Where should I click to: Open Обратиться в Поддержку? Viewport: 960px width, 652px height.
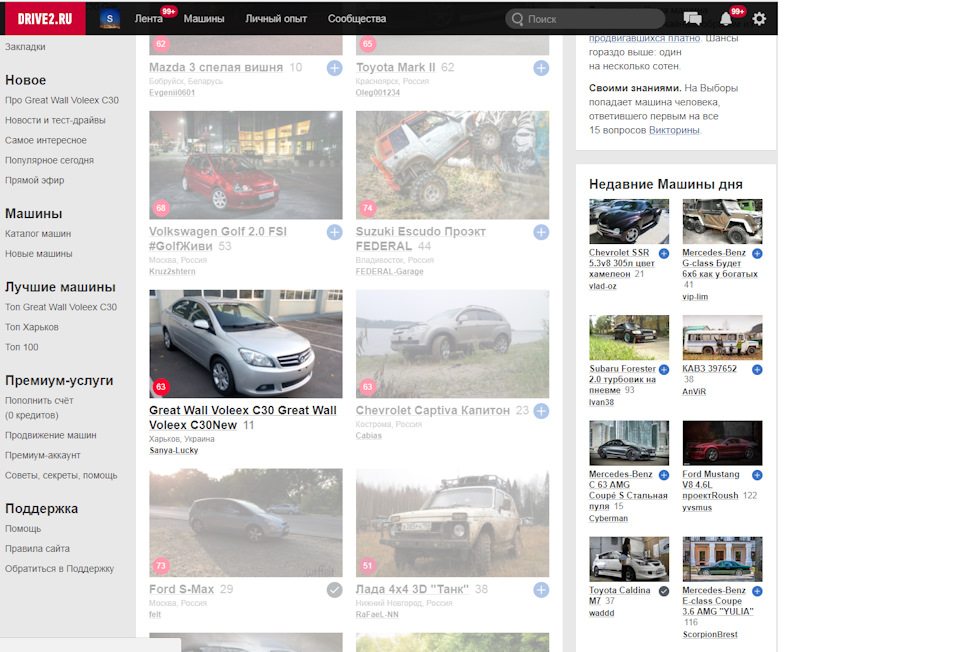[x=59, y=569]
